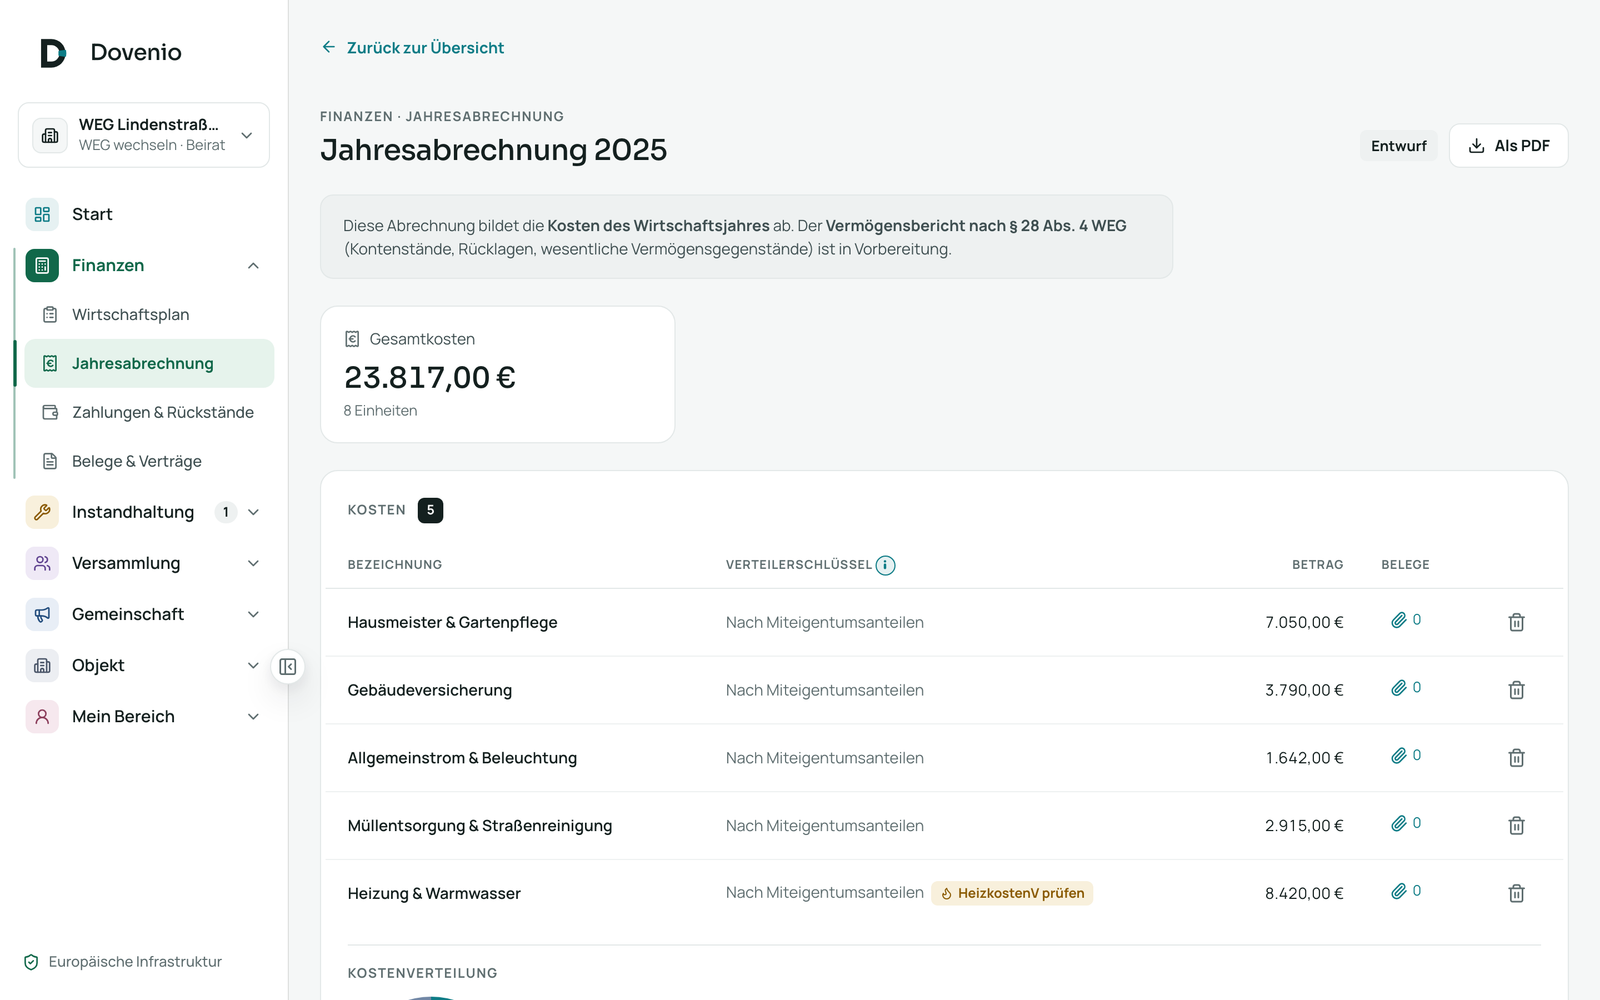Click the amount 2.915,00 €

1304,826
